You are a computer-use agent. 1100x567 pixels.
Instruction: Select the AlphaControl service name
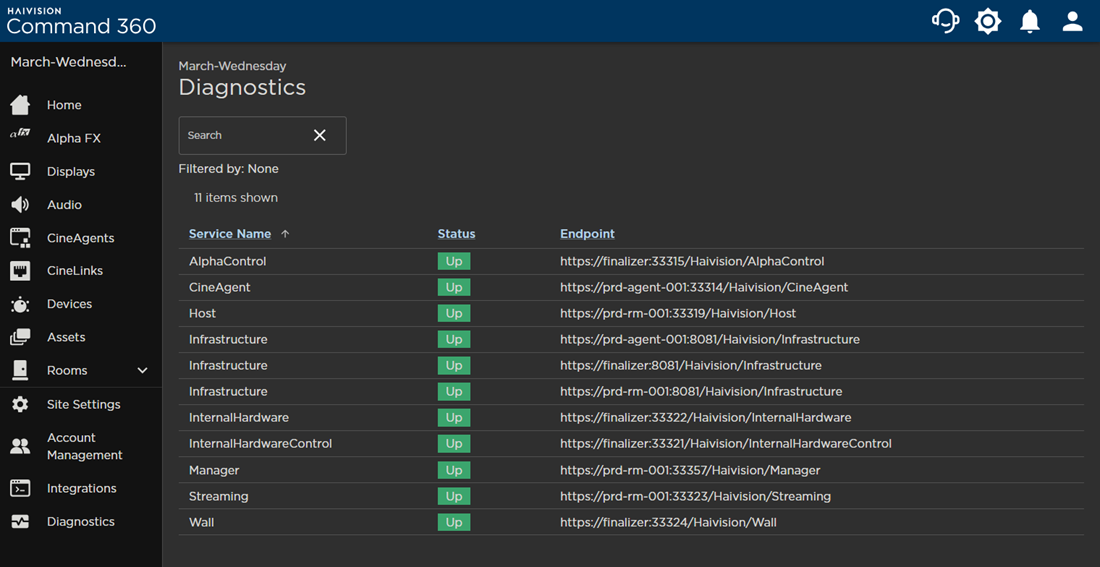coord(228,261)
